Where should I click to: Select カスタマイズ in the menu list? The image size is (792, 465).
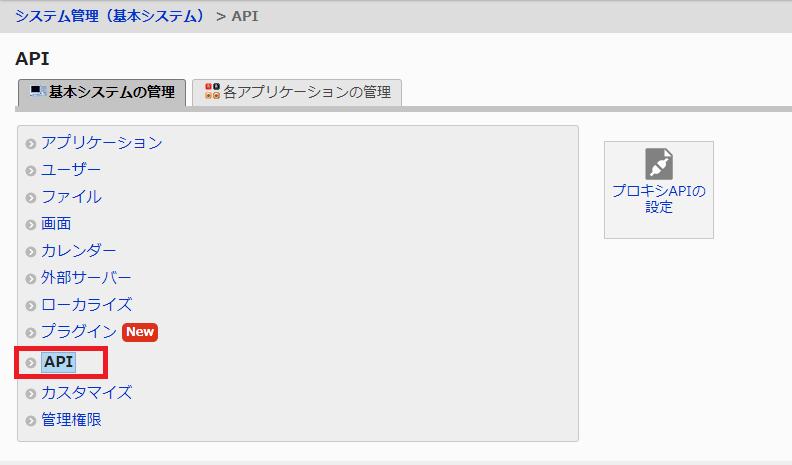click(86, 392)
